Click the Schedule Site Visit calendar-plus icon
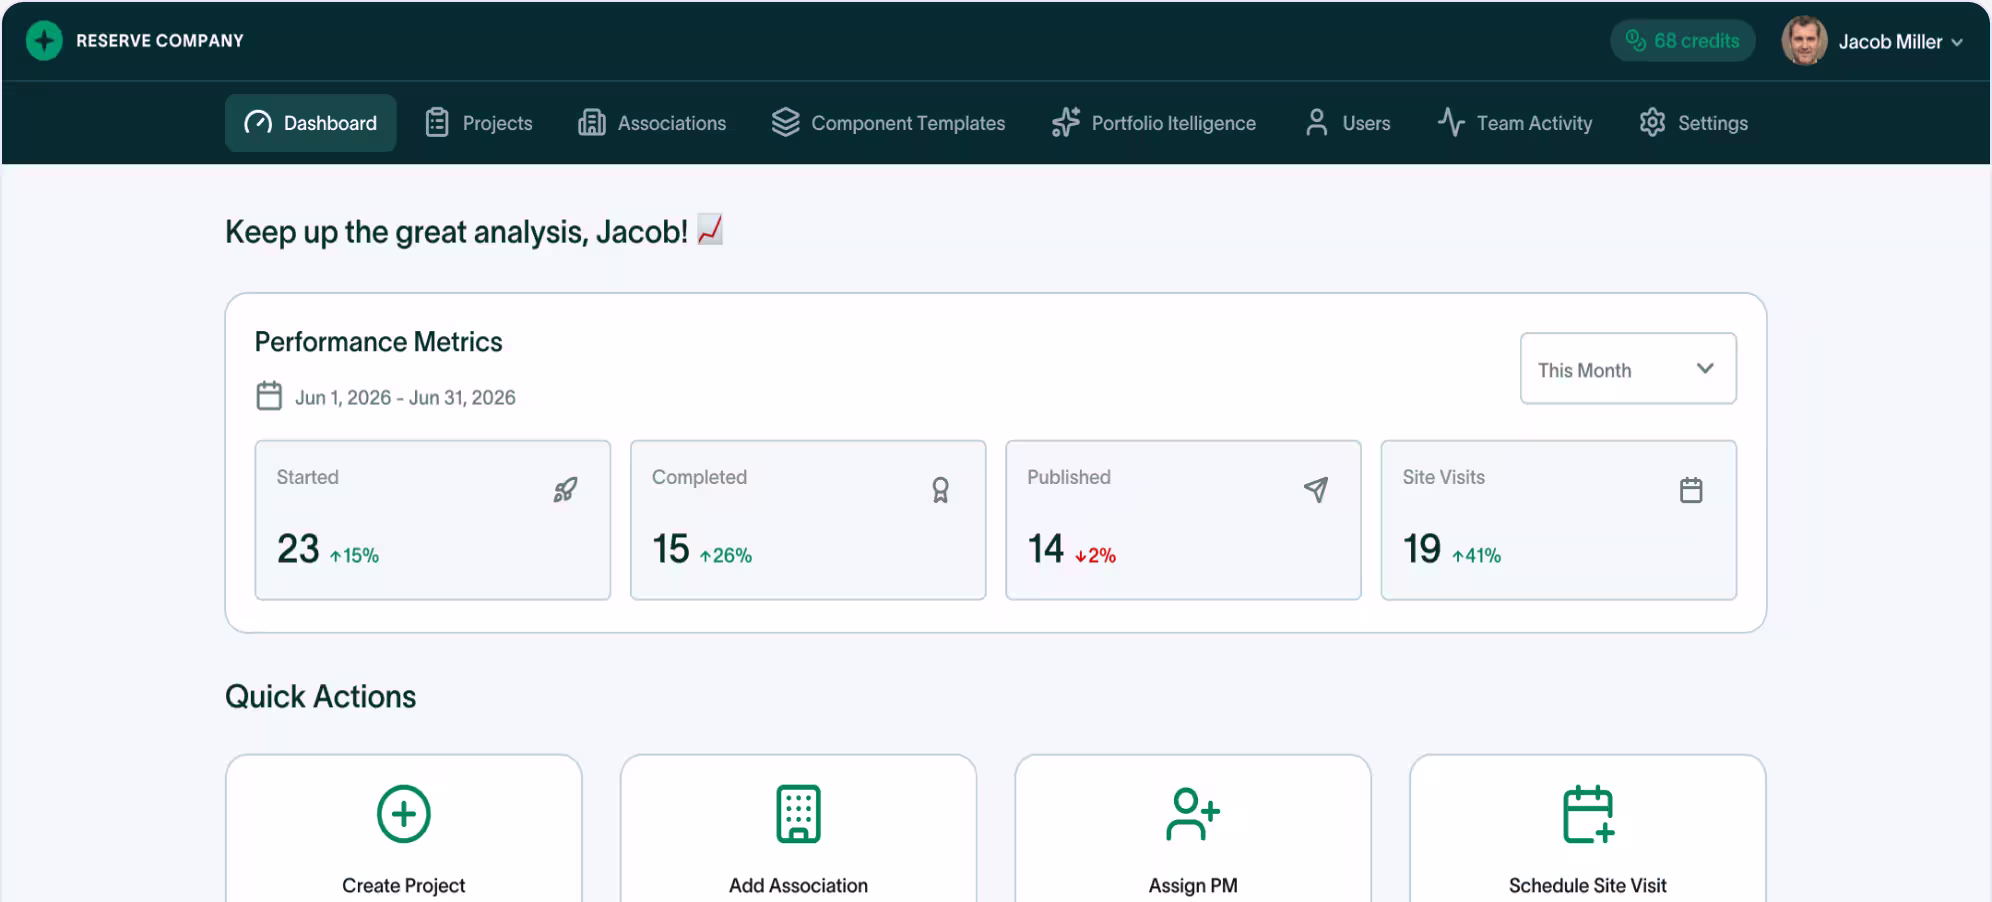 tap(1588, 814)
